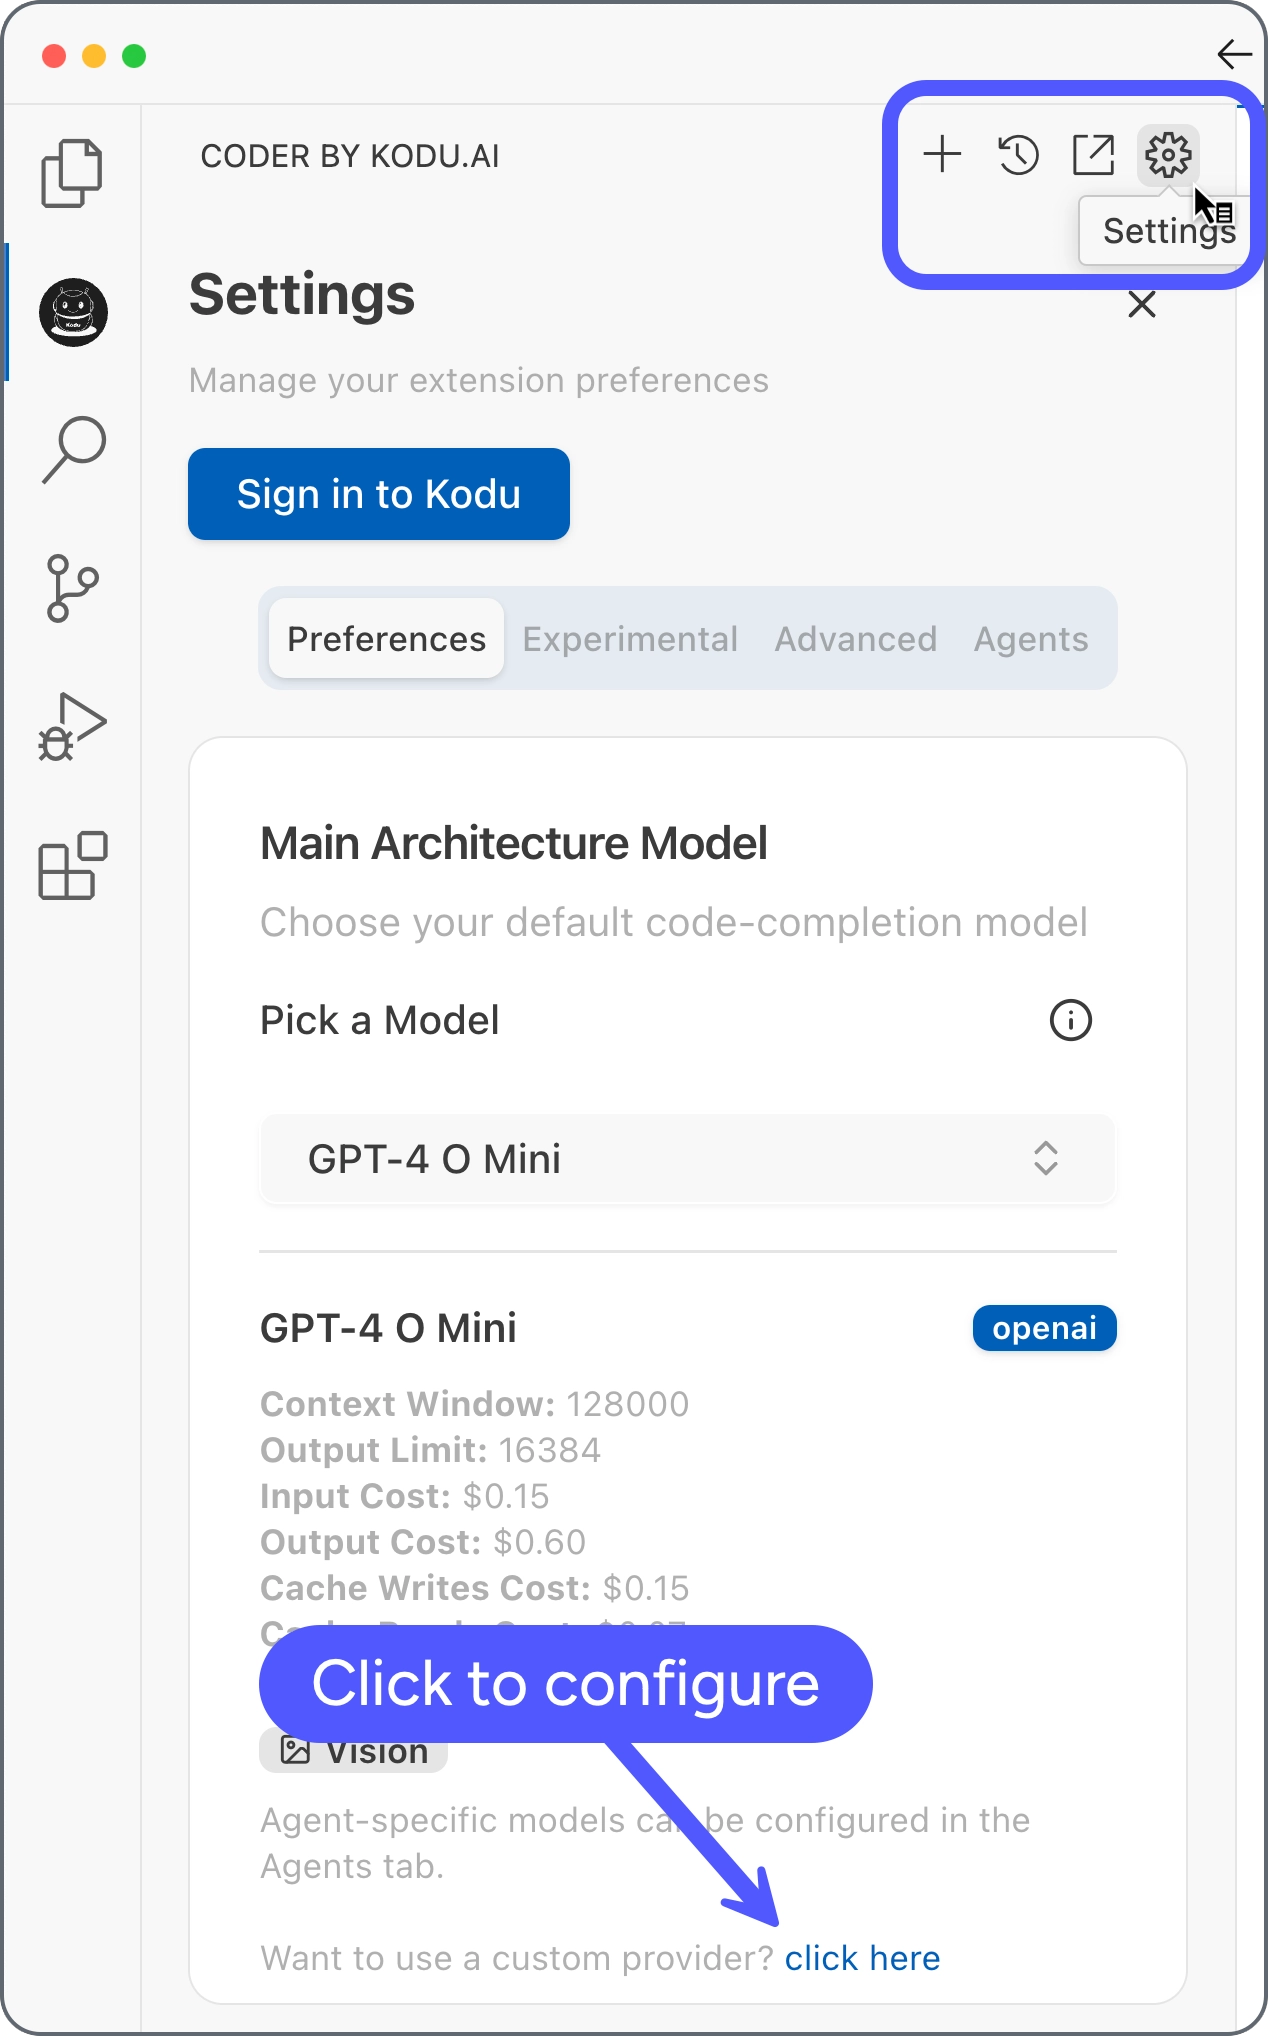Click the "Manage your extension preferences" subtitle
Screen dimensions: 1268x2036
tap(479, 380)
